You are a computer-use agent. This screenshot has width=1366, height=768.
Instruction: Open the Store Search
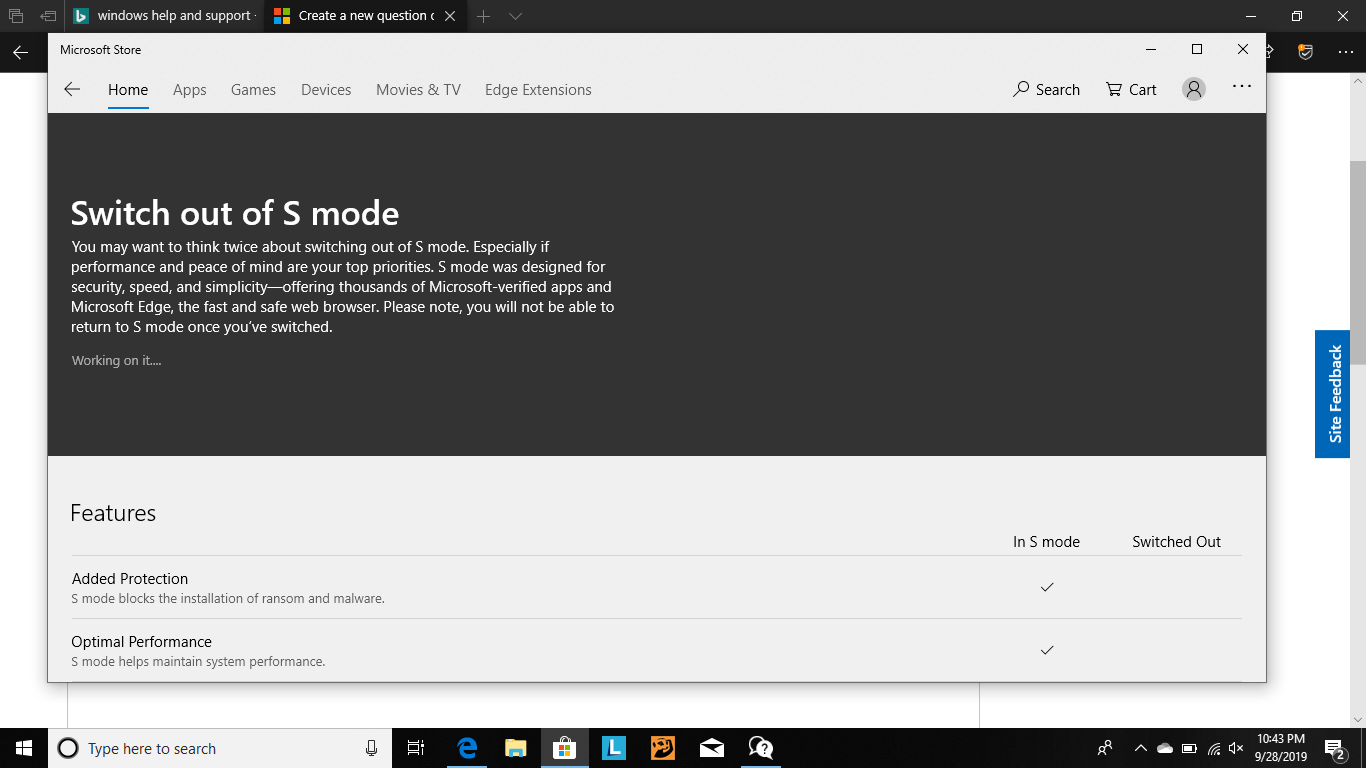1046,89
